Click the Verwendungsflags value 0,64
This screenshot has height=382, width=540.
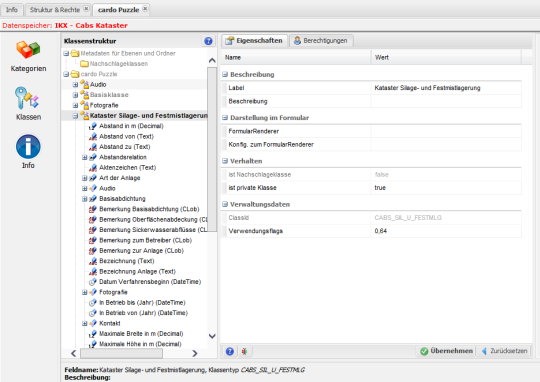(x=446, y=231)
